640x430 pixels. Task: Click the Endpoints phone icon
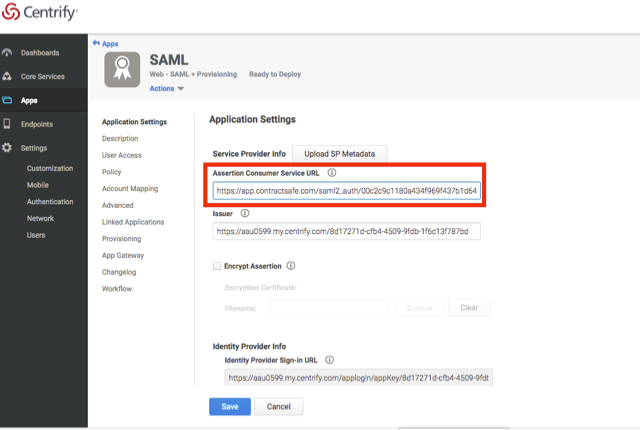pos(7,124)
